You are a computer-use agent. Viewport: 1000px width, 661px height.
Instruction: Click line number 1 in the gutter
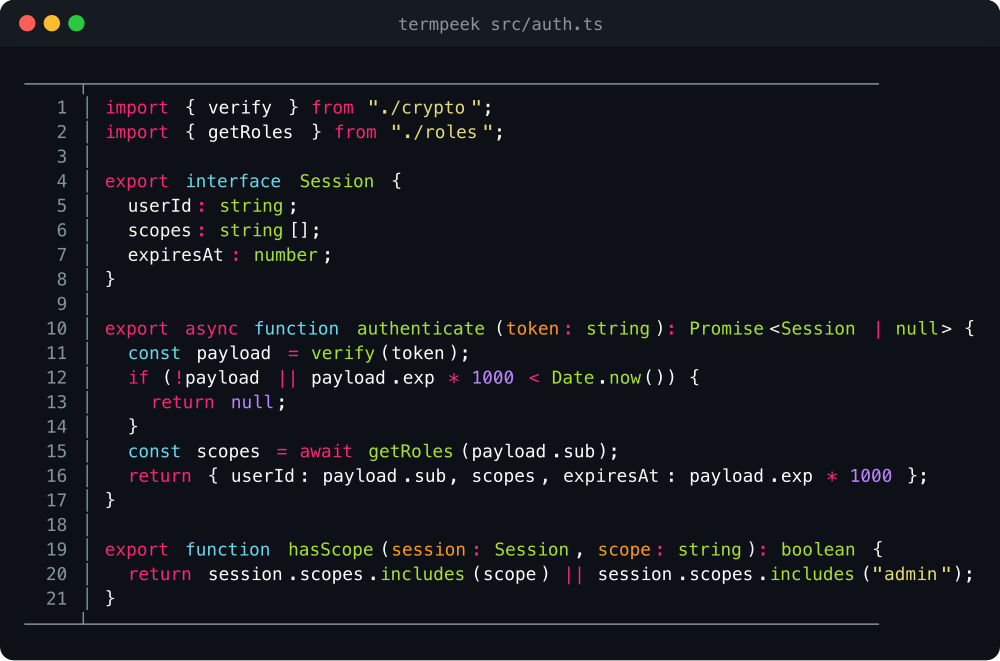[x=62, y=107]
